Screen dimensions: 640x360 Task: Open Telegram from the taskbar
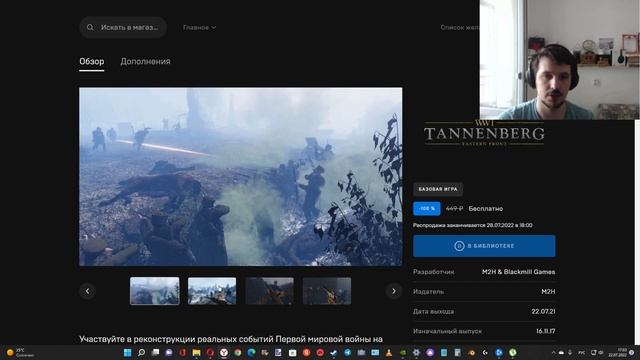[347, 352]
